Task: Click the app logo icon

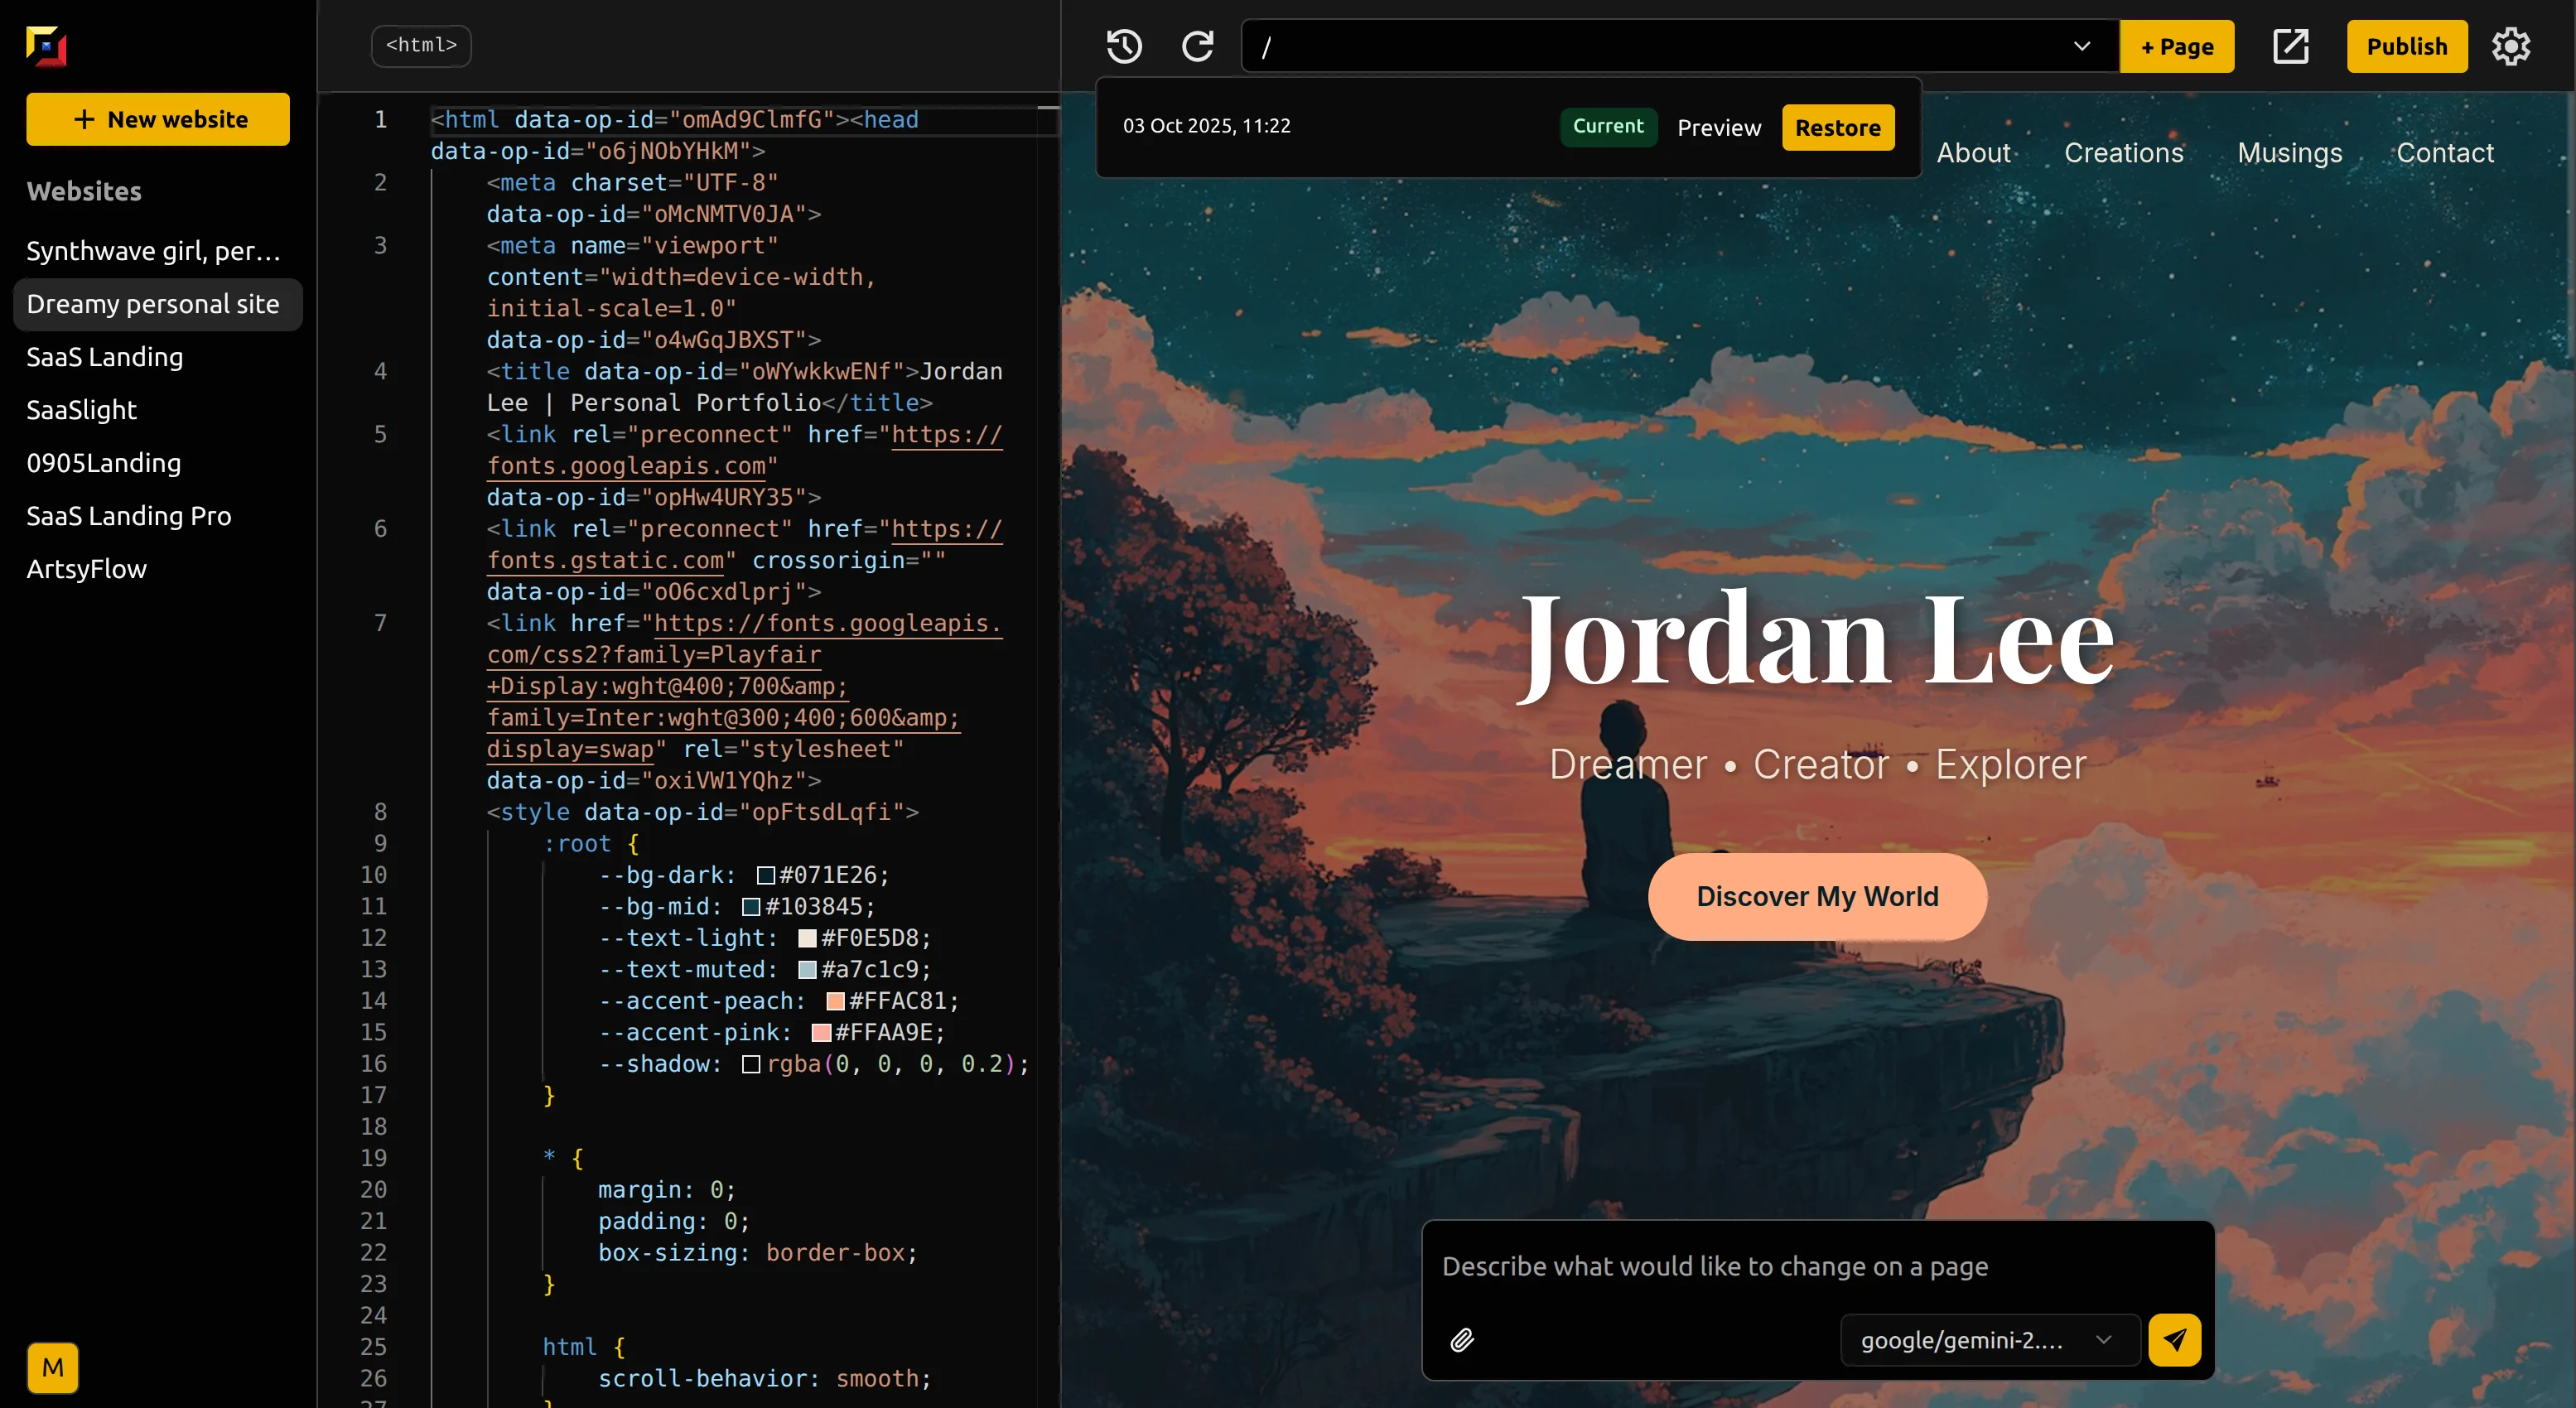Action: coord(46,46)
